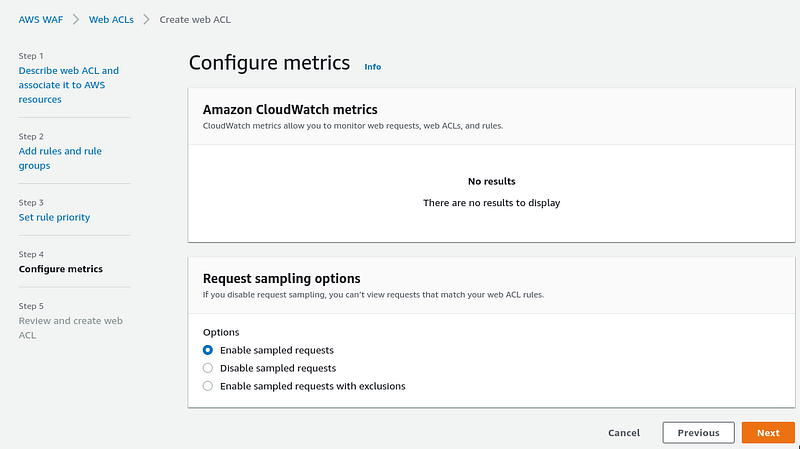Go to Web ACLs breadcrumb link
Image resolution: width=800 pixels, height=449 pixels.
coord(111,19)
